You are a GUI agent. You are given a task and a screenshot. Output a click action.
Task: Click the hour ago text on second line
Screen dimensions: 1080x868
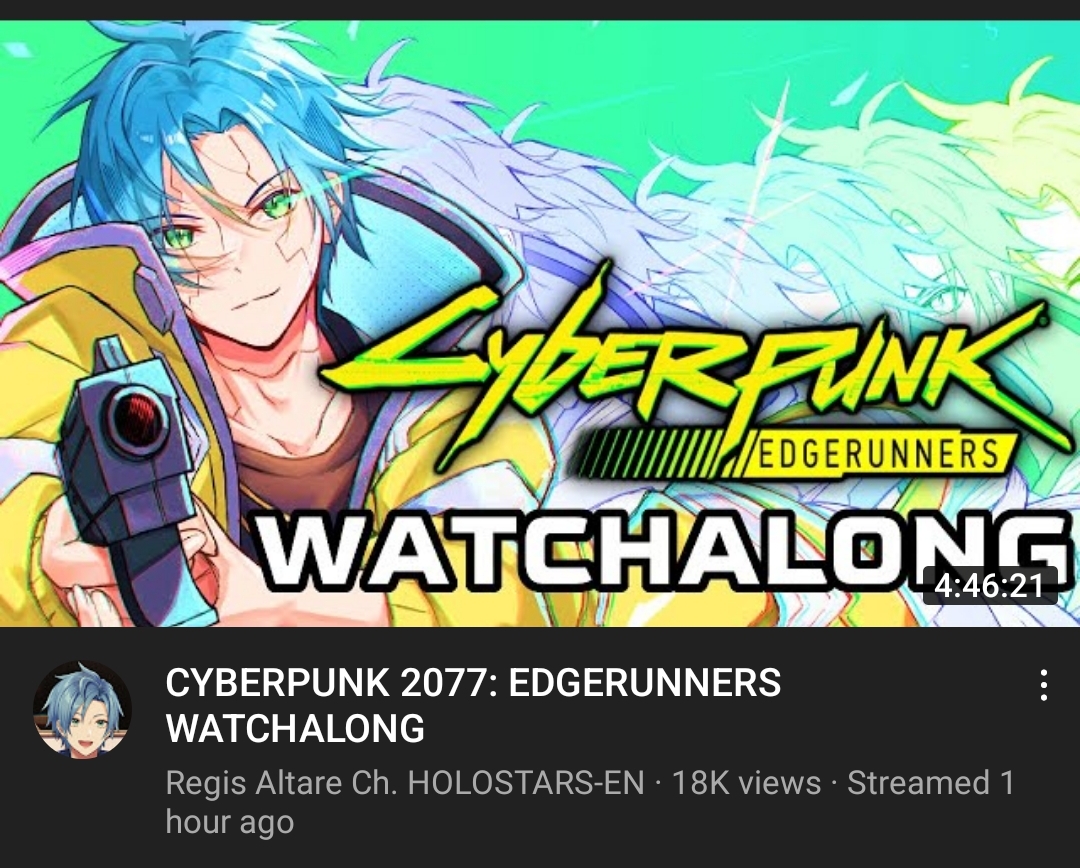click(229, 822)
